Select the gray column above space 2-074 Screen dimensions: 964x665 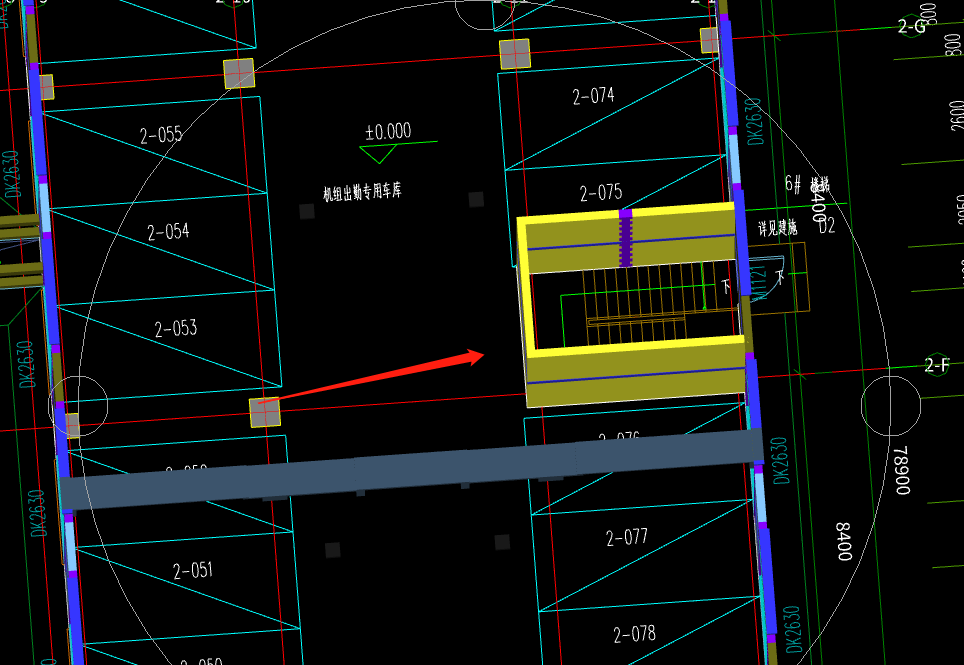click(x=515, y=54)
